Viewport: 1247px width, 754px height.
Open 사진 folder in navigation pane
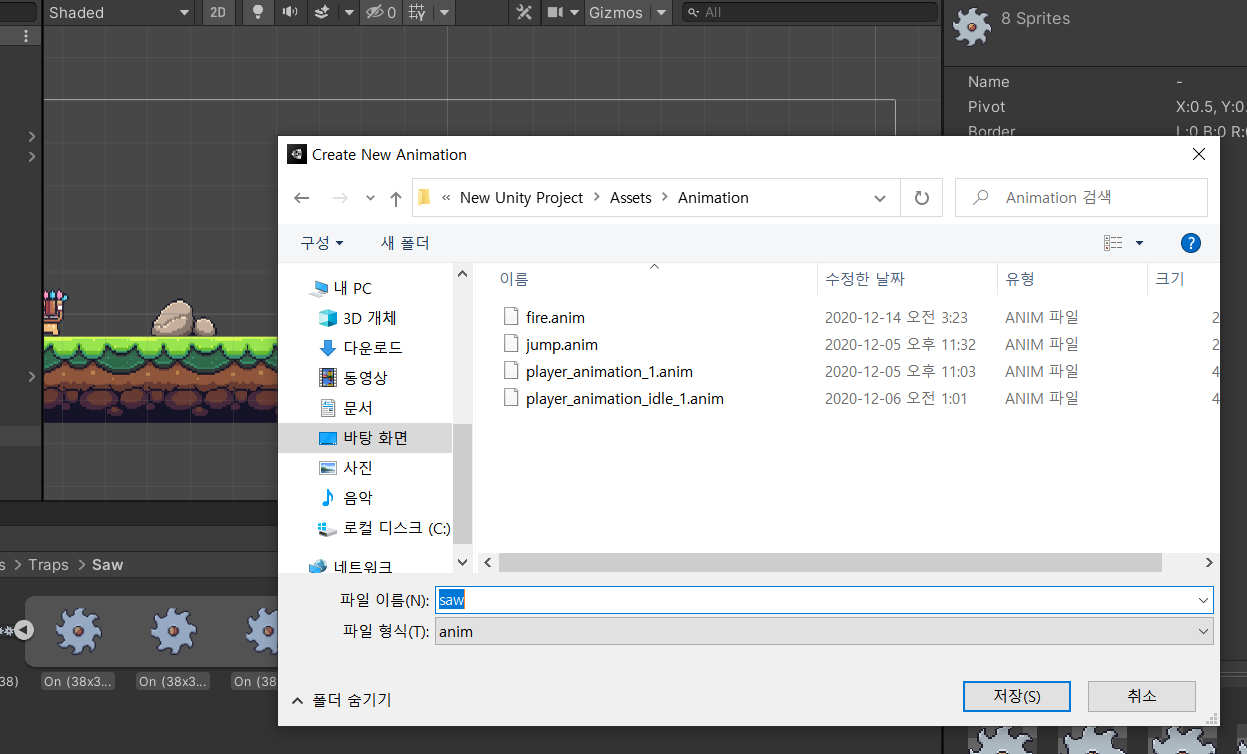pyautogui.click(x=357, y=468)
